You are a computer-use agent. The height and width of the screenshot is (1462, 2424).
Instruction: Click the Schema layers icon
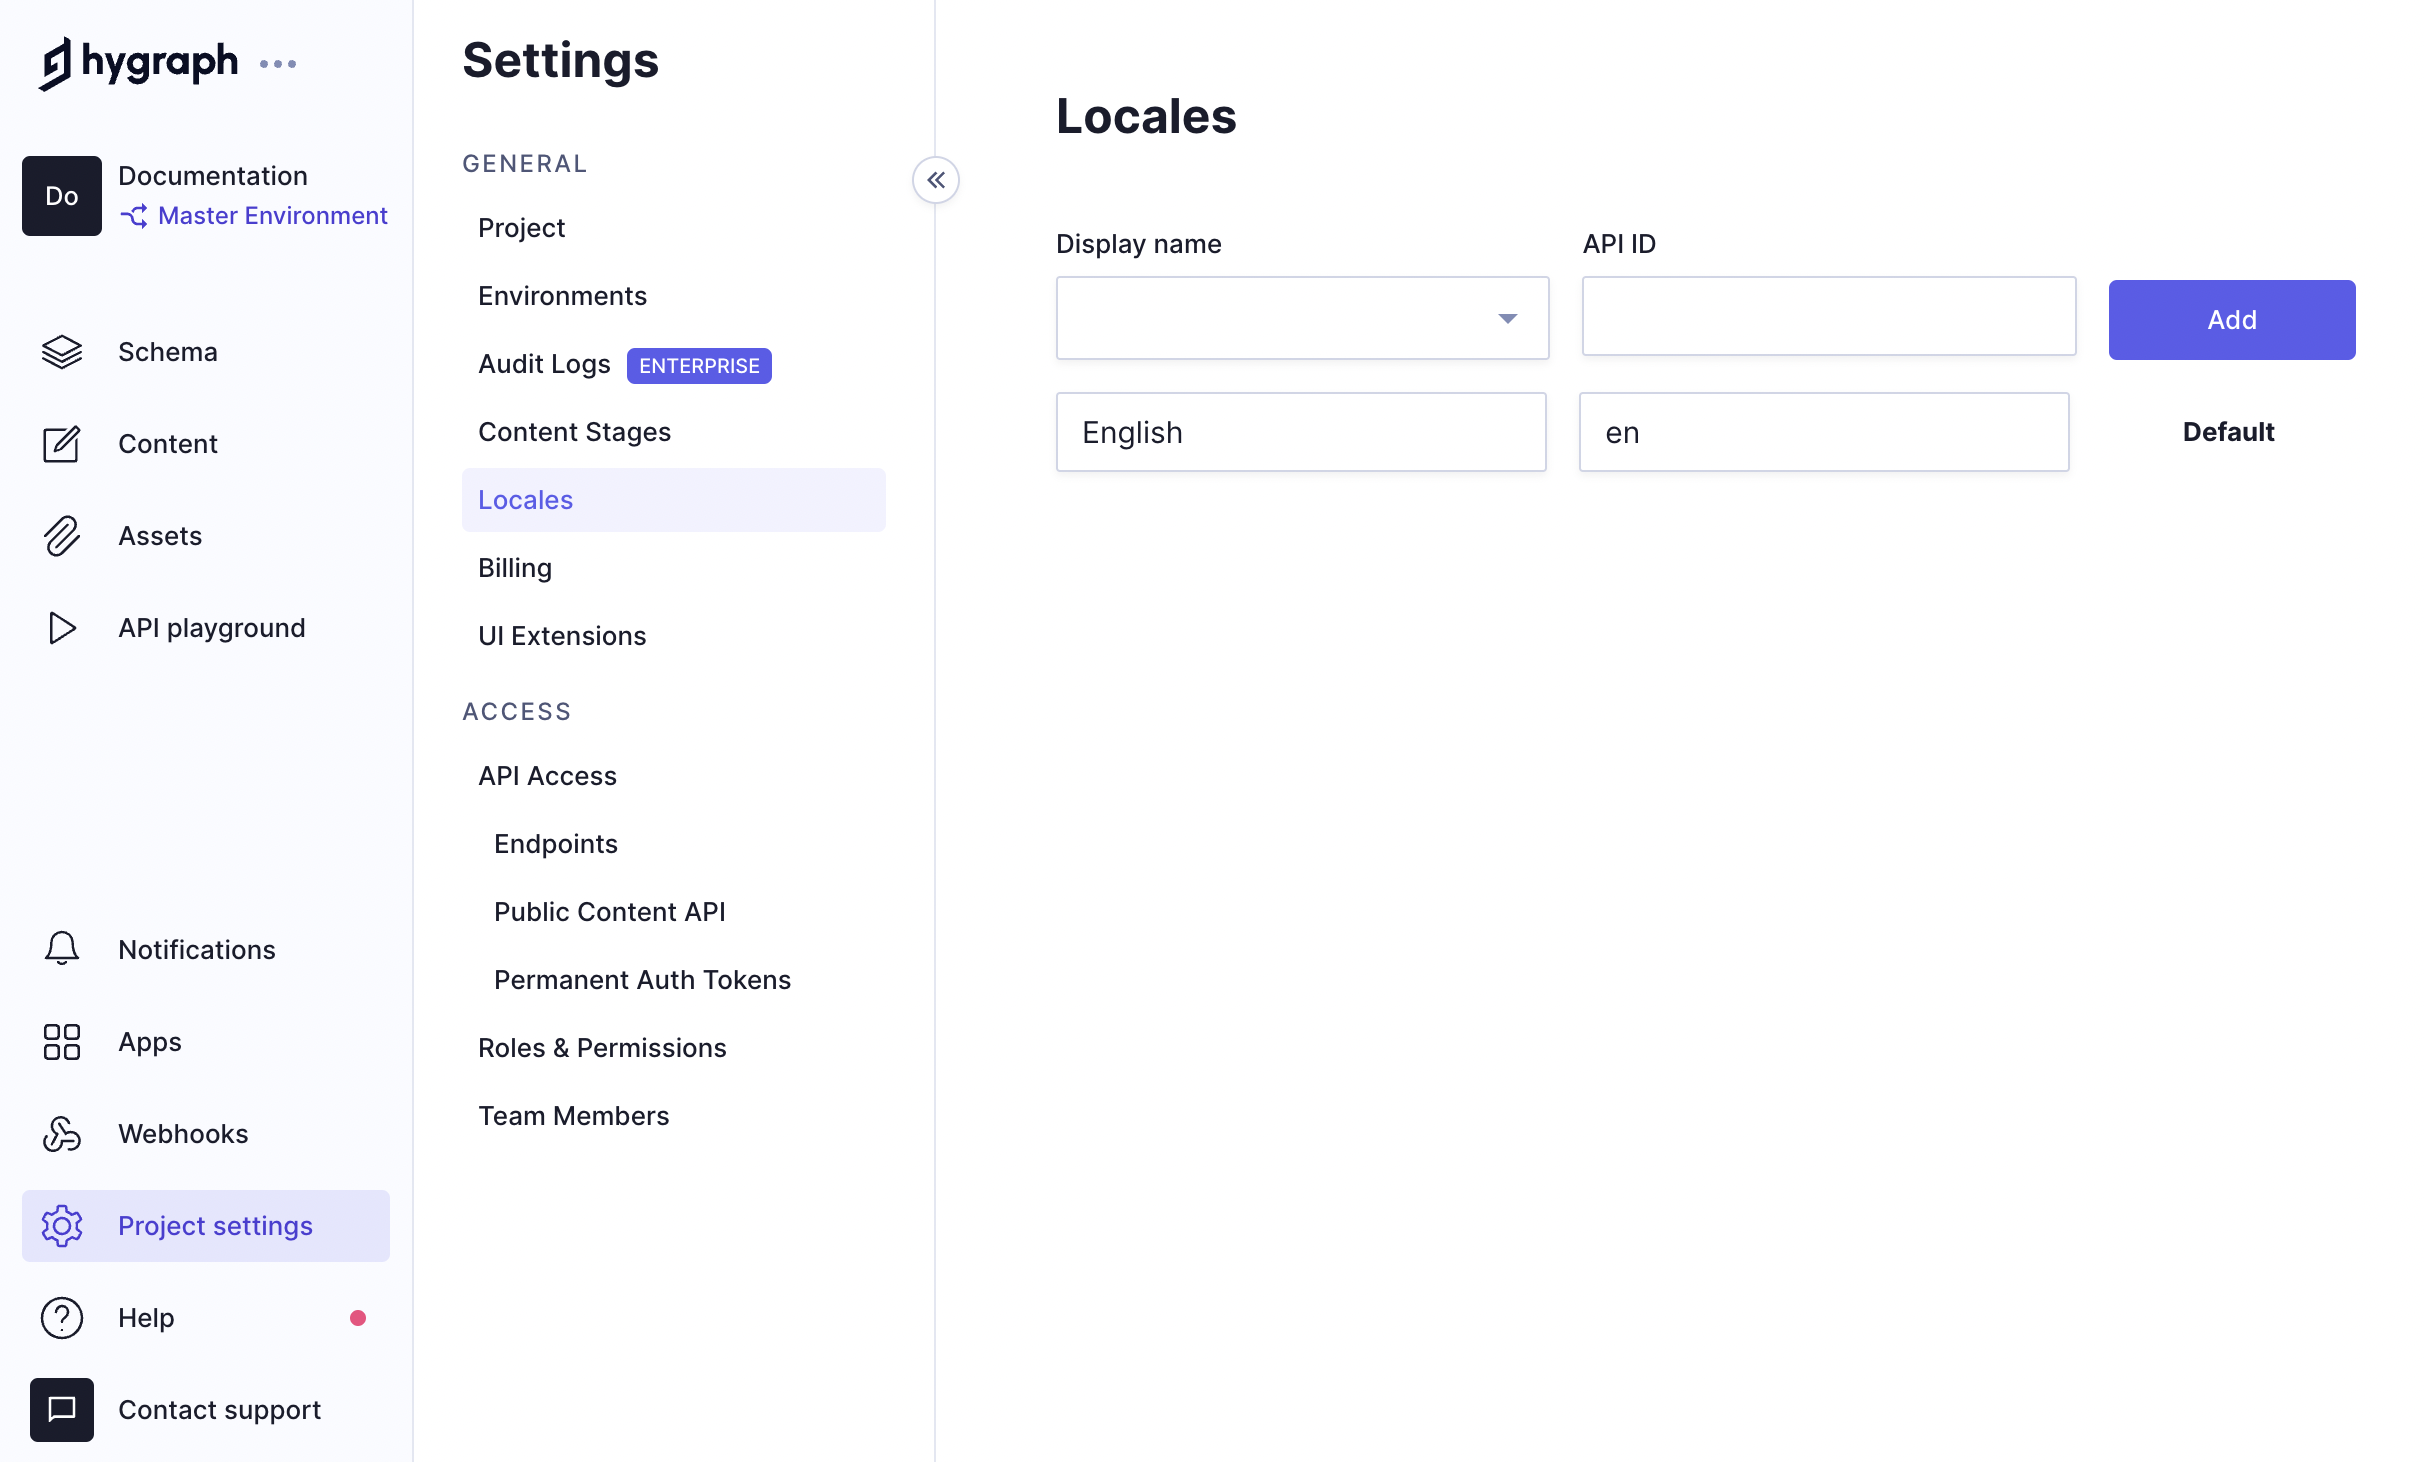tap(62, 352)
